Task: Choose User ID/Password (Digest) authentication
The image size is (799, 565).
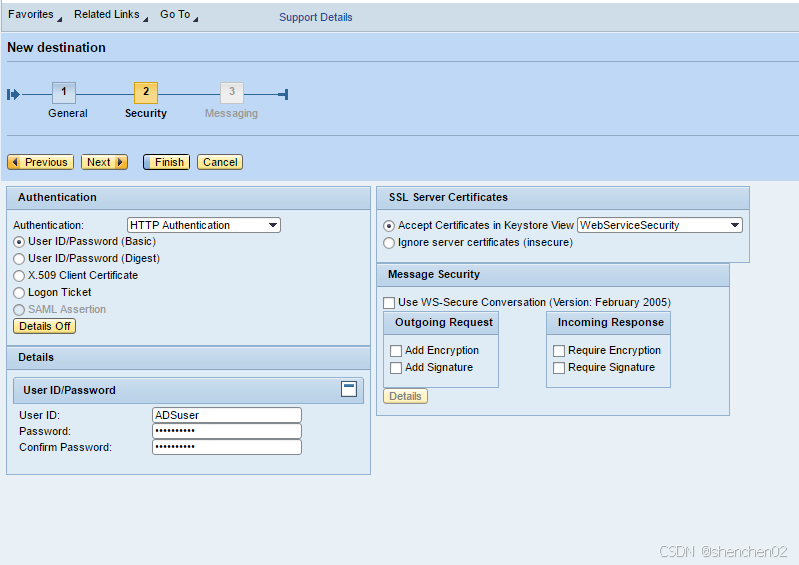Action: click(19, 258)
